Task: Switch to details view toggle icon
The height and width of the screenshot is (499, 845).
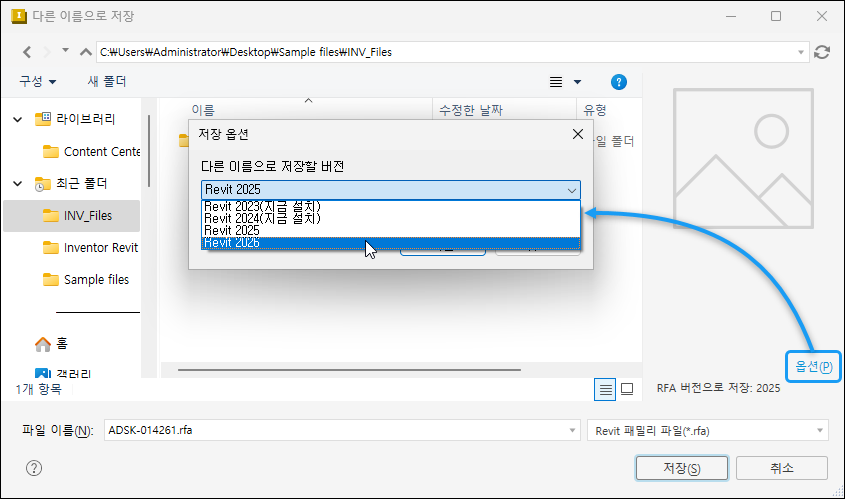Action: pos(605,389)
